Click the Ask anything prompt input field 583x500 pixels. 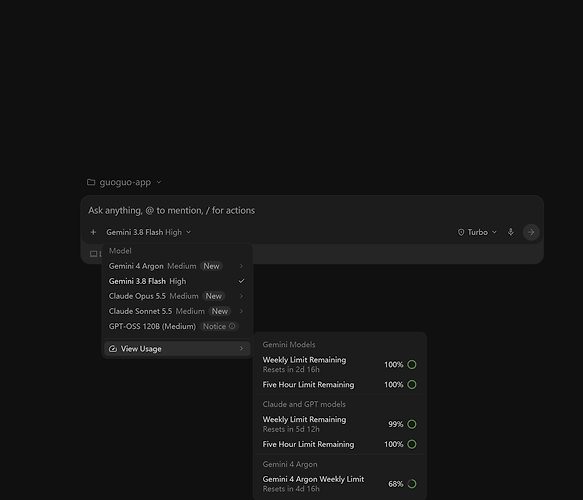pyautogui.click(x=312, y=210)
